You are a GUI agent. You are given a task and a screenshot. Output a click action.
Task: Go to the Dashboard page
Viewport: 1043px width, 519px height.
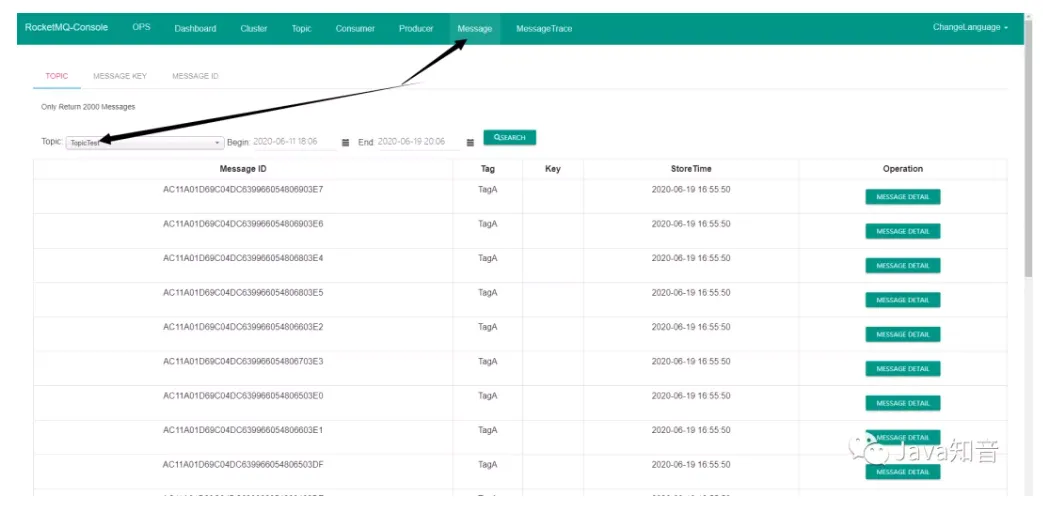(195, 29)
